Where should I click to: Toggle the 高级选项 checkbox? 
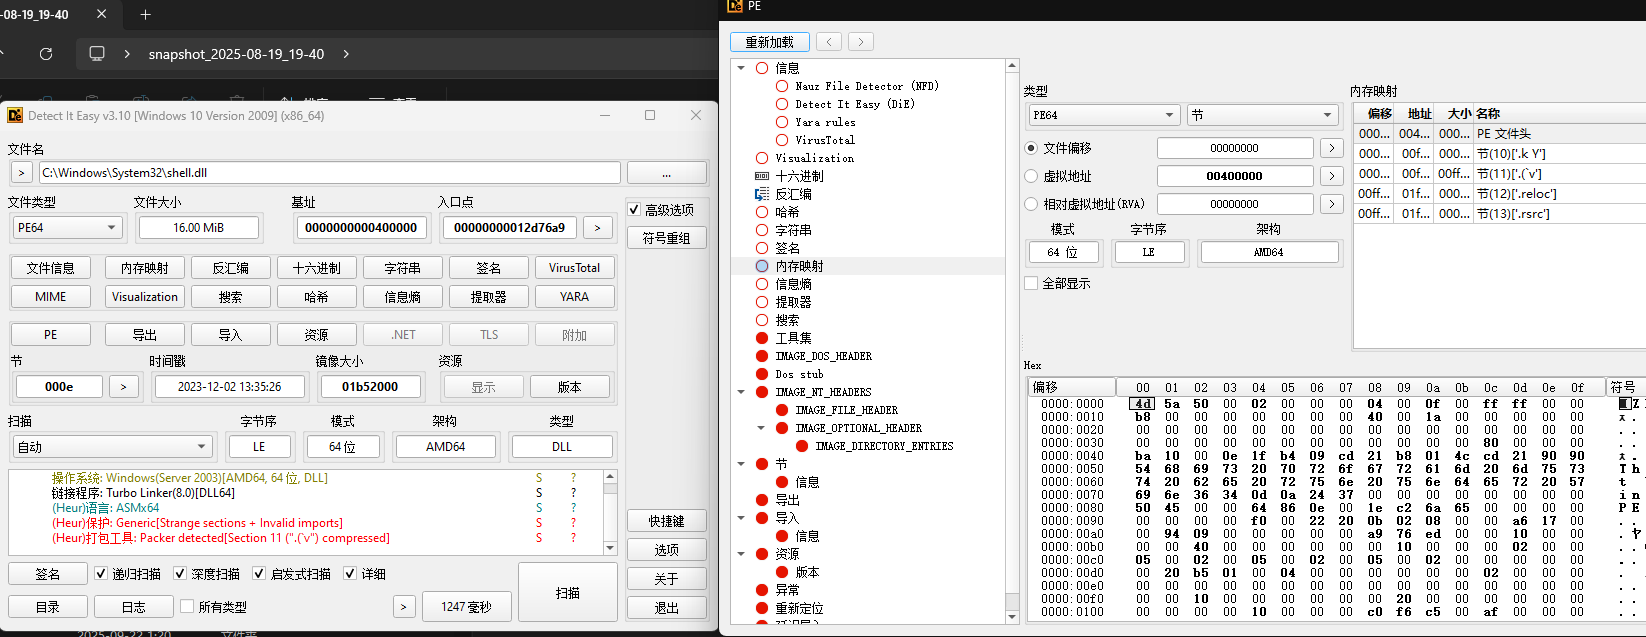coord(634,210)
